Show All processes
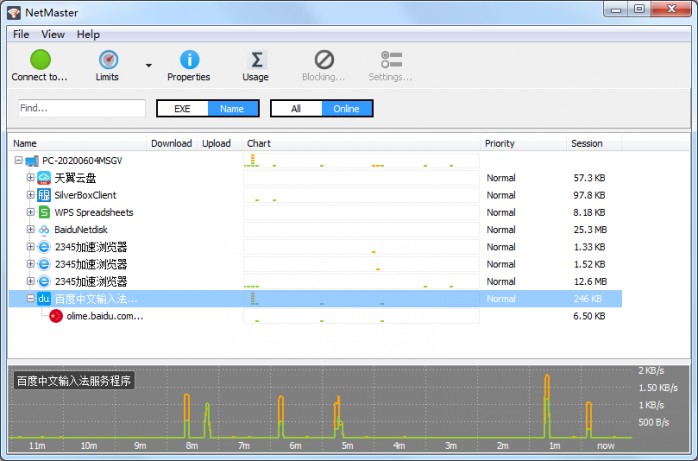 tap(296, 109)
